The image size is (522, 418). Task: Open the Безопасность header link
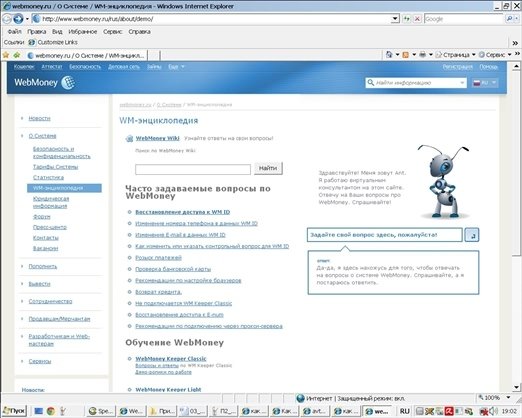pos(85,67)
